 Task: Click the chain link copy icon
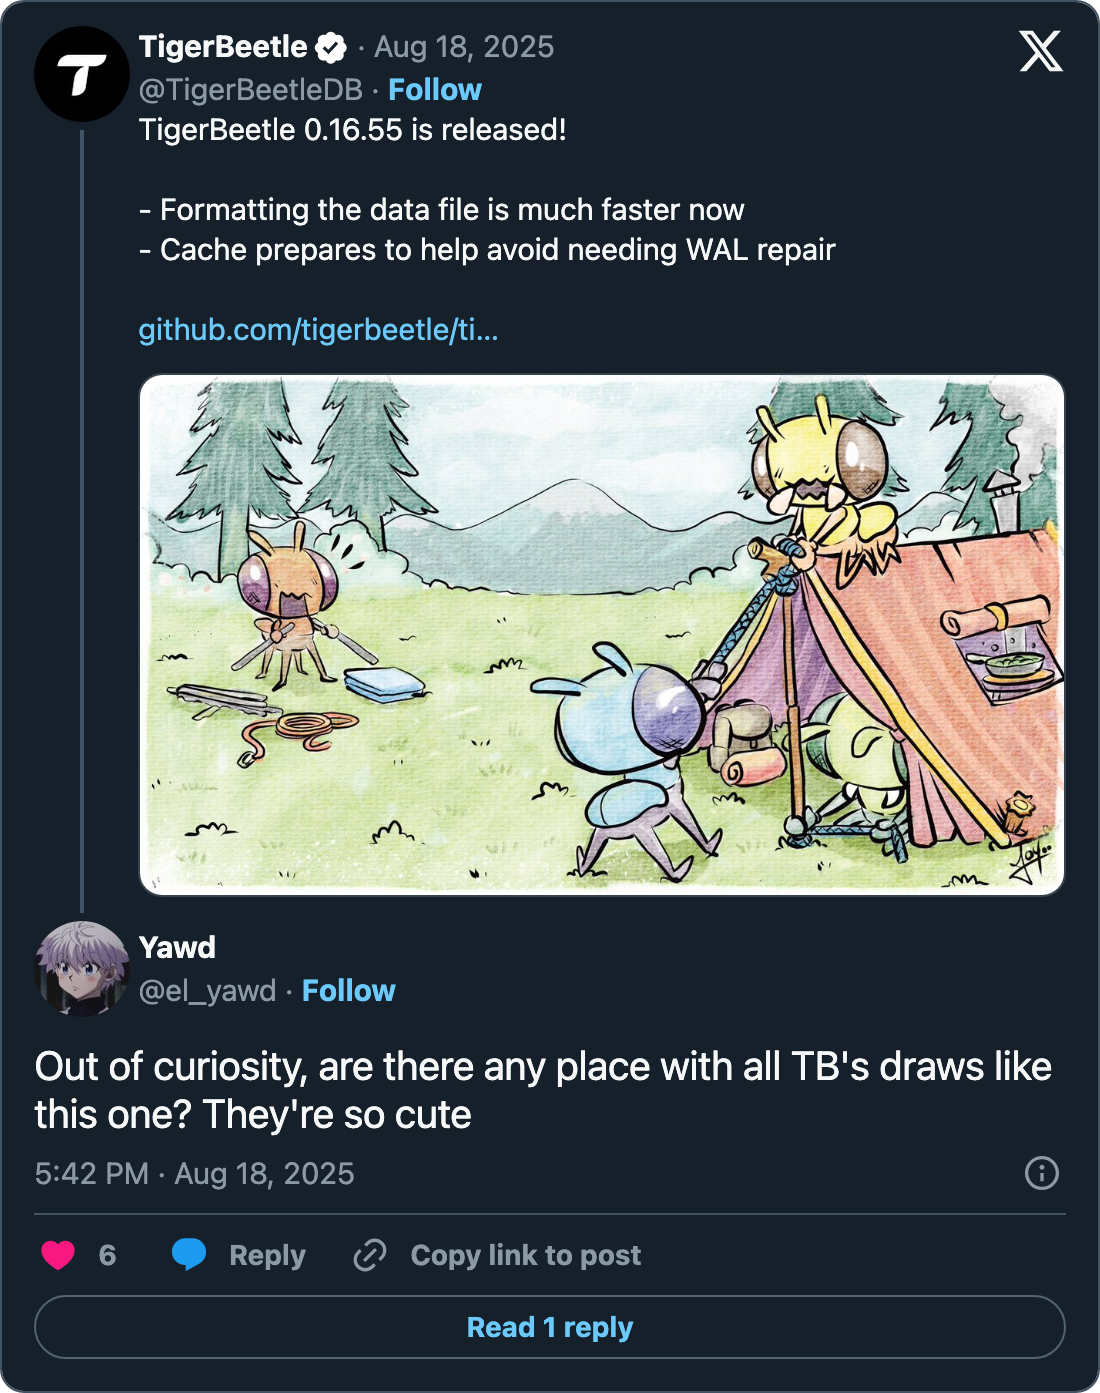pos(370,1255)
